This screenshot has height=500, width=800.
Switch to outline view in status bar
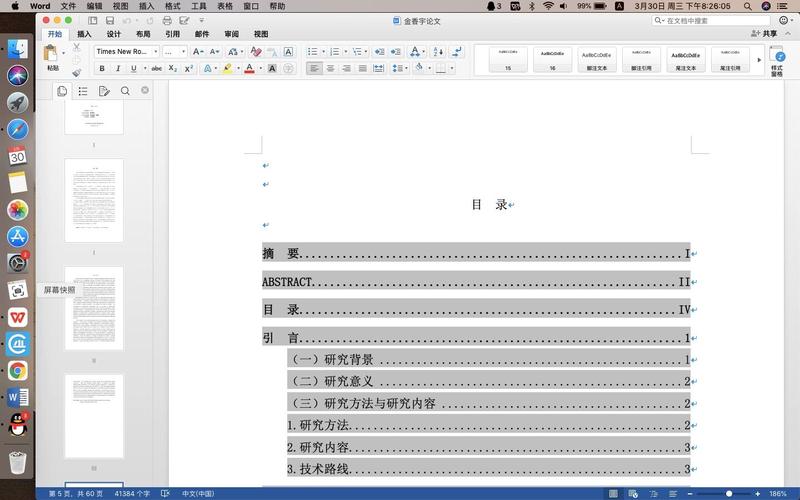point(654,494)
